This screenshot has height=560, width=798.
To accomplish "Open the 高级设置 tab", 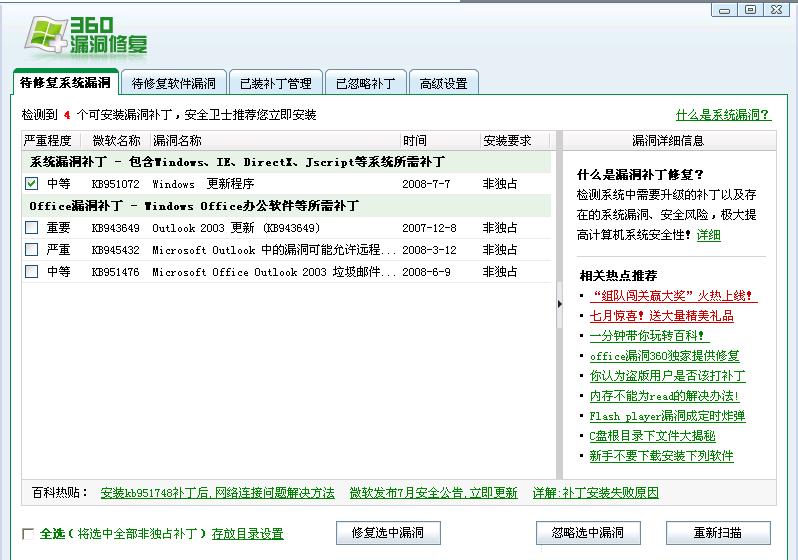I will point(443,83).
